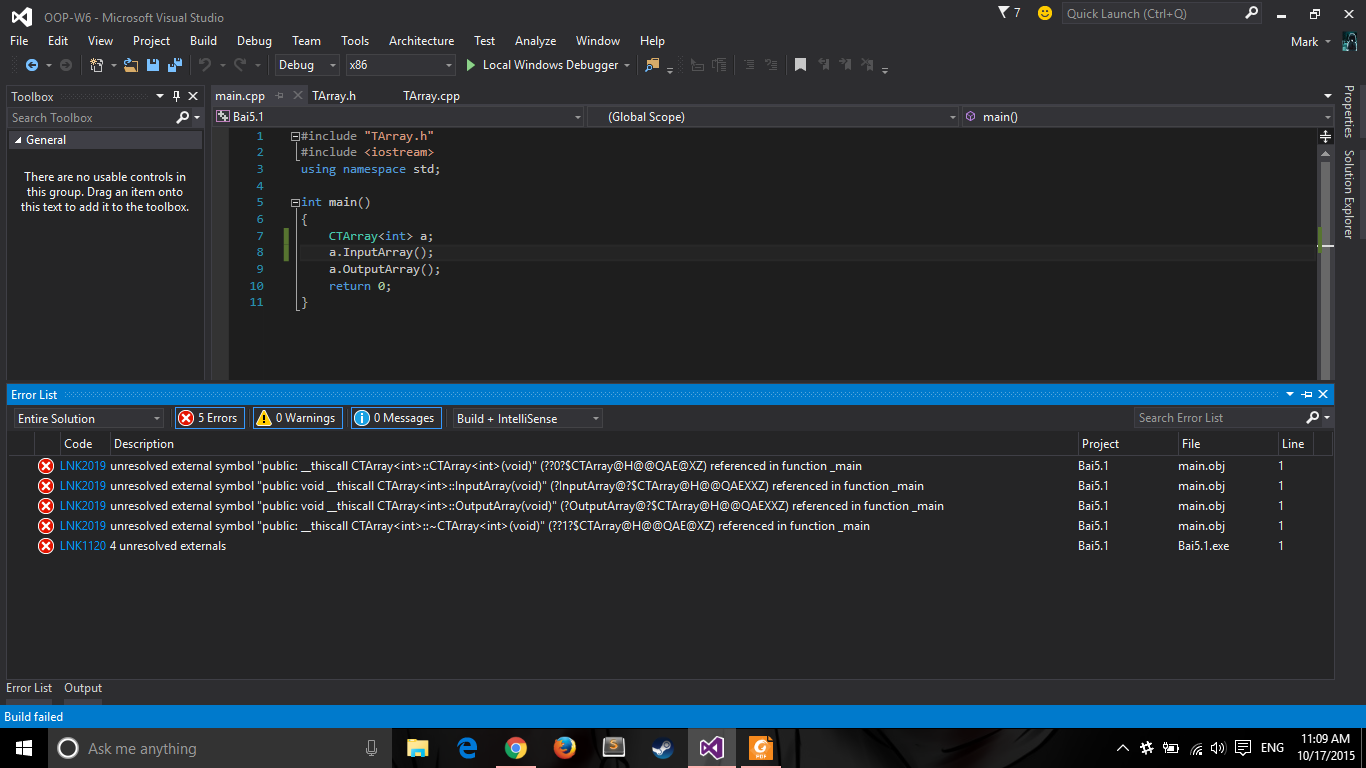Click the Find in Files icon

[x=652, y=65]
